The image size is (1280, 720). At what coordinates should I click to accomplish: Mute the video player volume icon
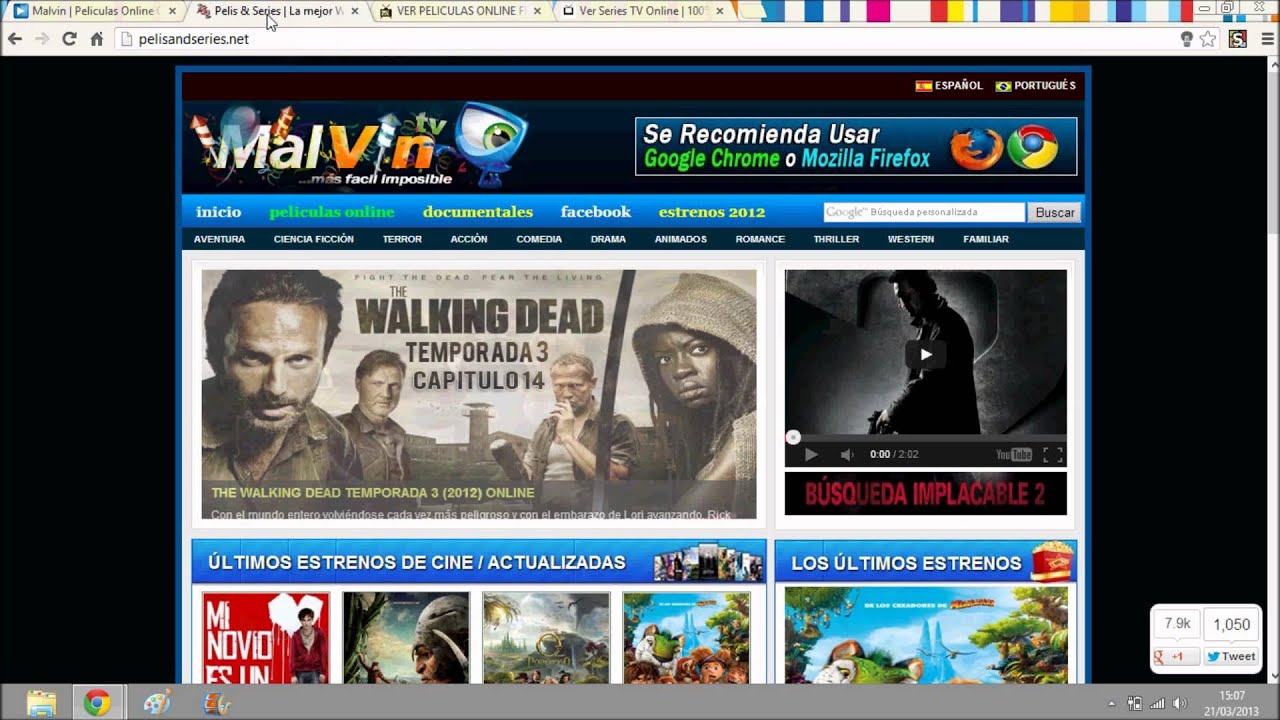pyautogui.click(x=847, y=454)
